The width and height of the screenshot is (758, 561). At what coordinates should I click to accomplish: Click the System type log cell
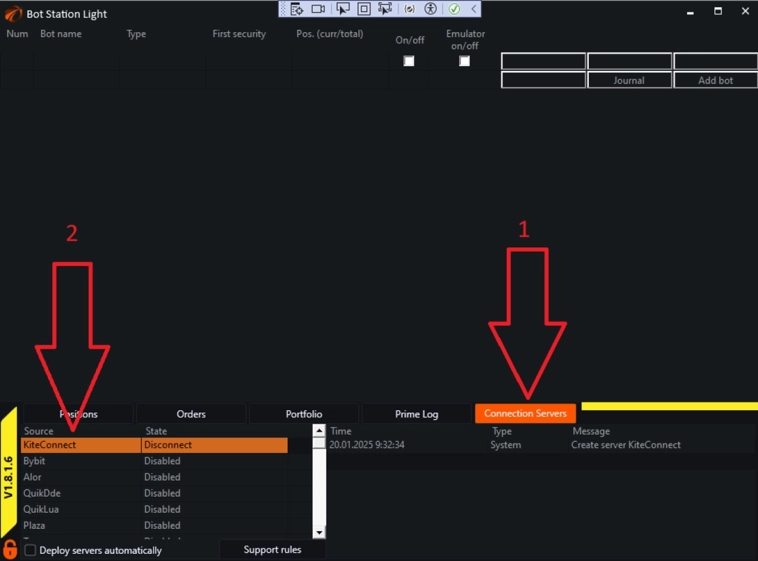(x=506, y=445)
